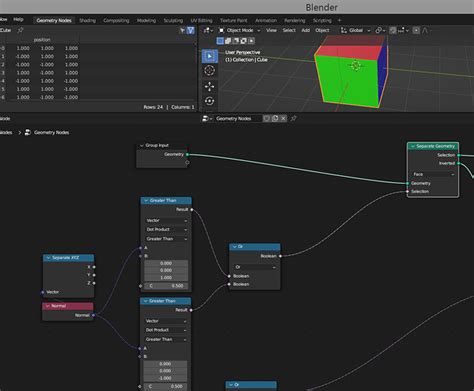Viewport: 474px width, 391px height.
Task: Open Global transform orientation dropdown
Action: [355, 30]
